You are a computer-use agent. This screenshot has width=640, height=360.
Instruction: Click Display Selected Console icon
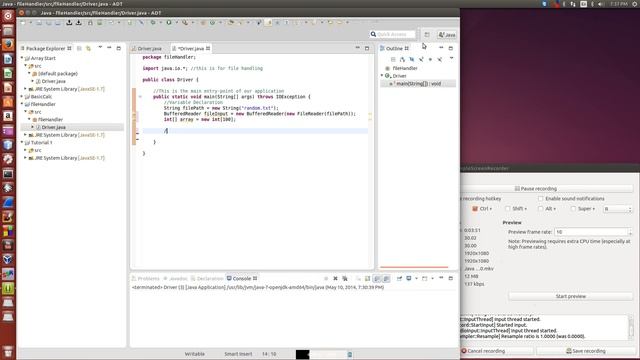click(409, 278)
